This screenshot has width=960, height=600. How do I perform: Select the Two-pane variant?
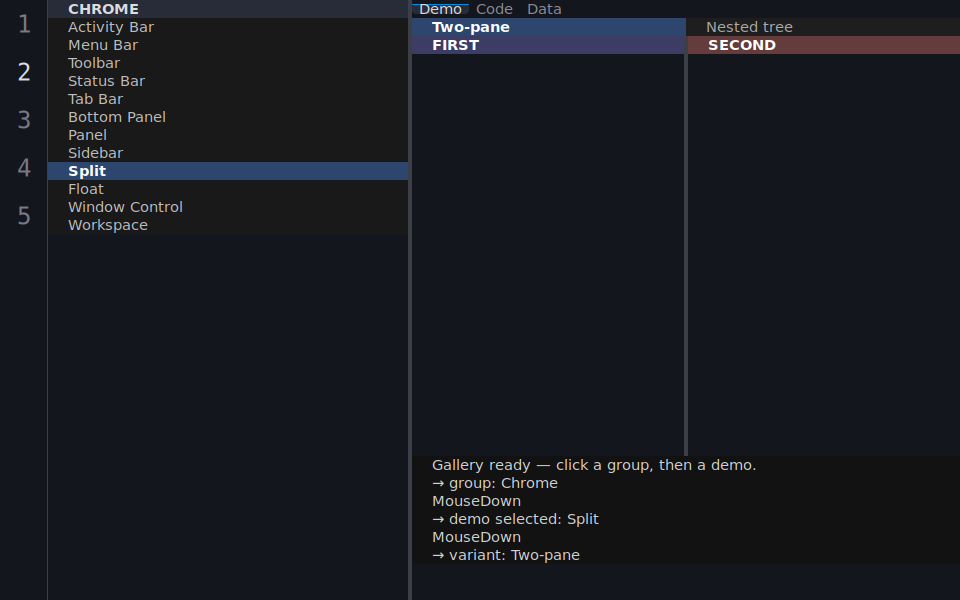click(x=549, y=27)
